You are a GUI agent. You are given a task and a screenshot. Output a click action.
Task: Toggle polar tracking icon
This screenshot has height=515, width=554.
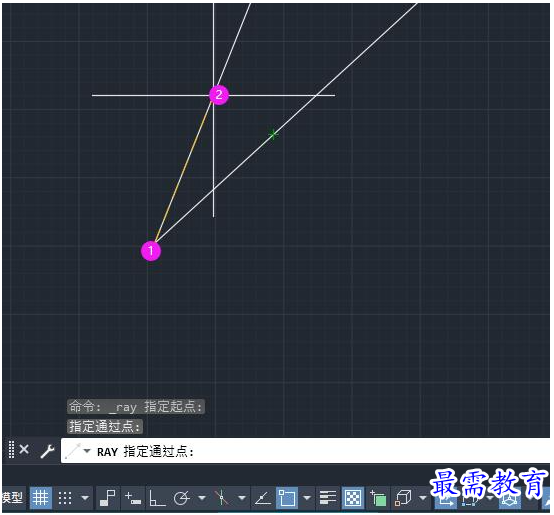[x=182, y=498]
